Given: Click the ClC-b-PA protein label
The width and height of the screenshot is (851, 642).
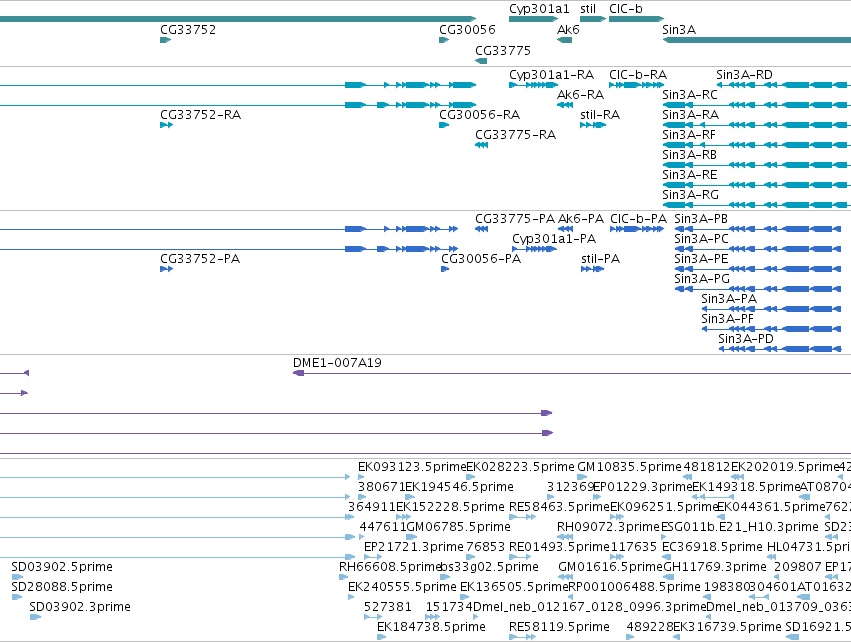Looking at the screenshot, I should click(638, 219).
